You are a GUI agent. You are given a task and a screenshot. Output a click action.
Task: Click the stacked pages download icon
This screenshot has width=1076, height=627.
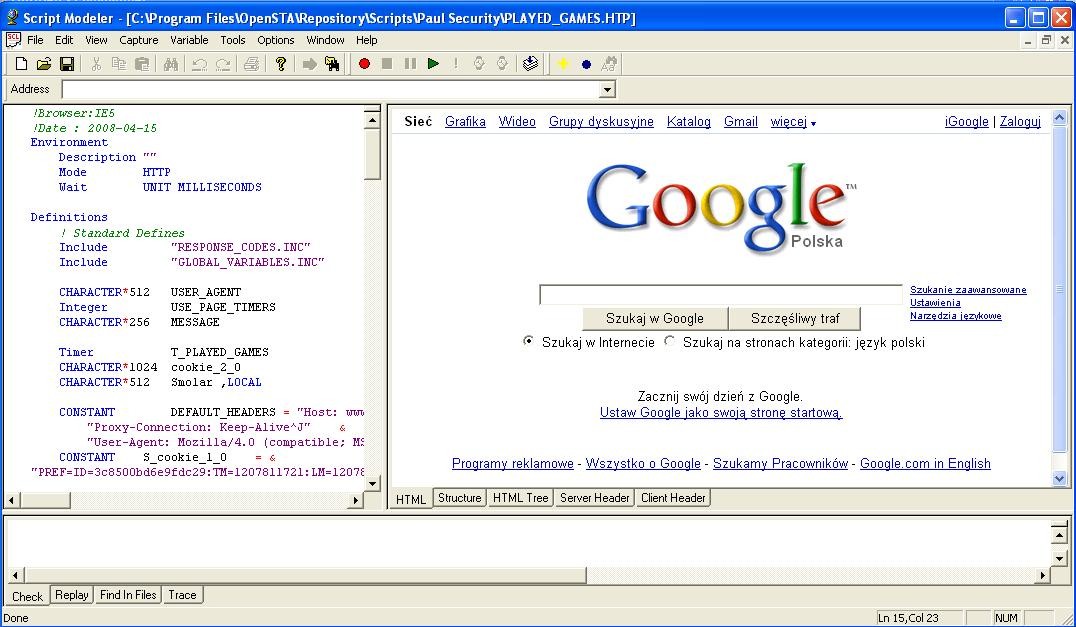click(x=530, y=64)
